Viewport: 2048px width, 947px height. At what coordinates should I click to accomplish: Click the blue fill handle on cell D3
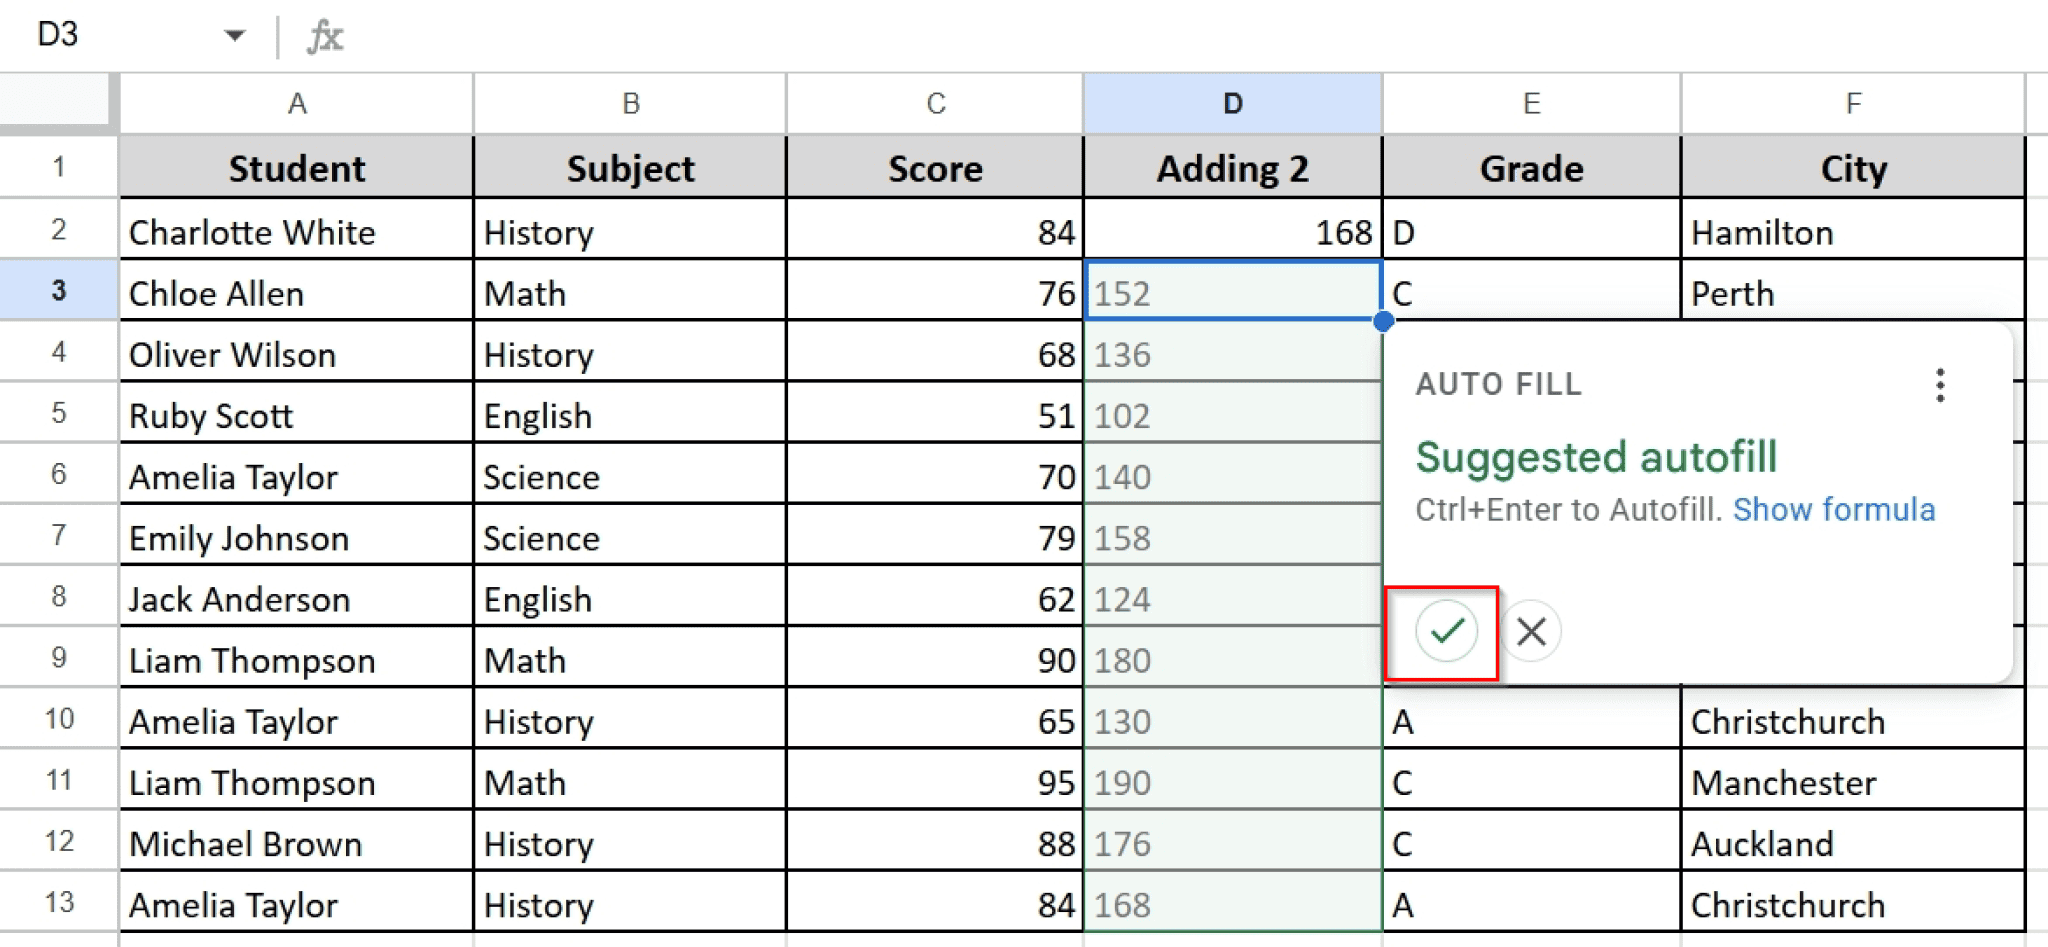[x=1381, y=321]
